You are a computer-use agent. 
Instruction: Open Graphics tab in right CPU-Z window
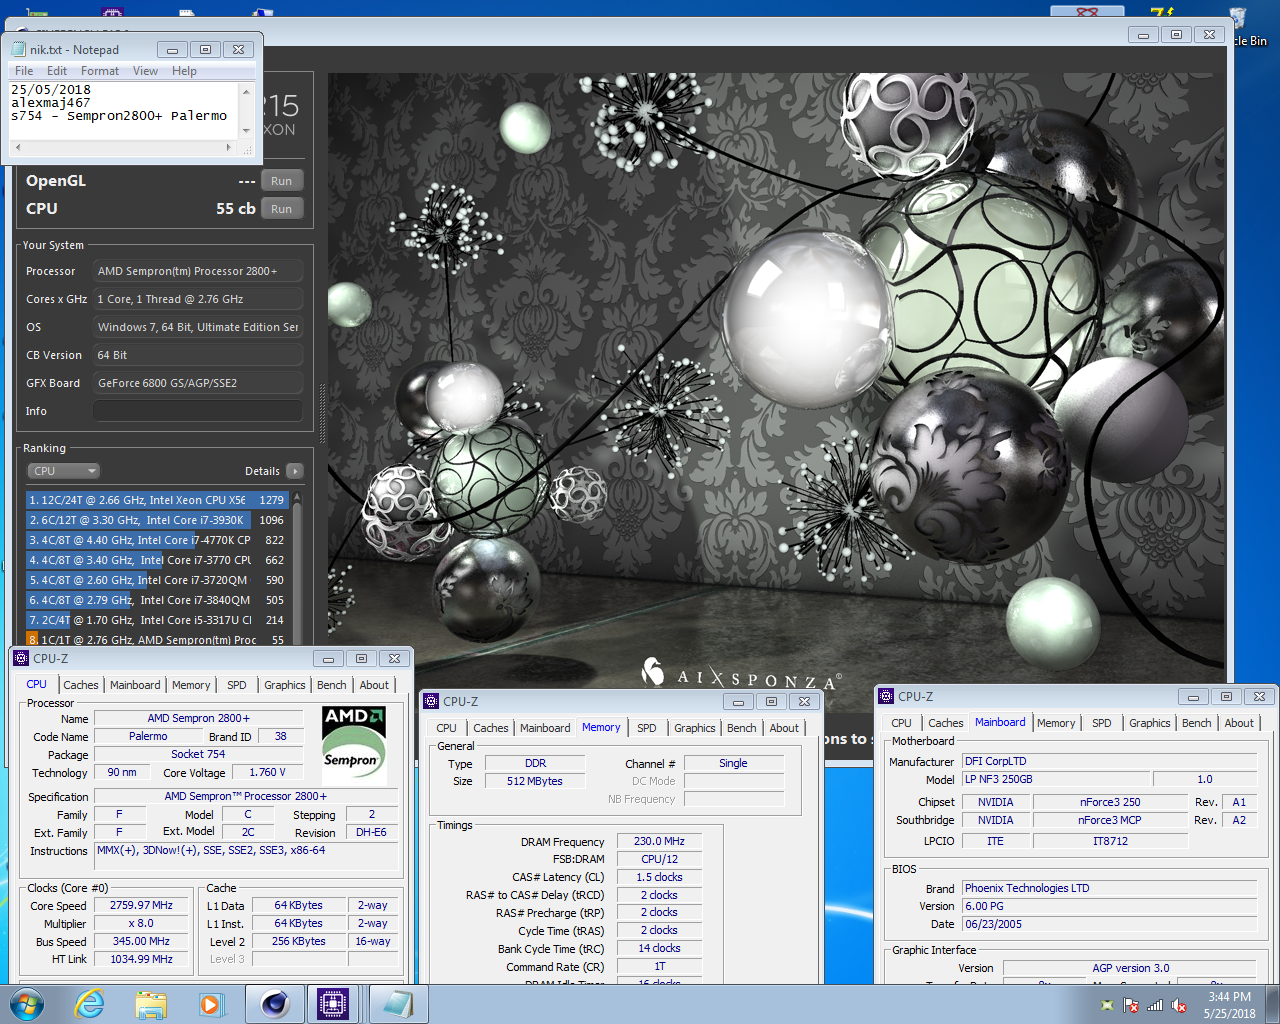(1150, 723)
